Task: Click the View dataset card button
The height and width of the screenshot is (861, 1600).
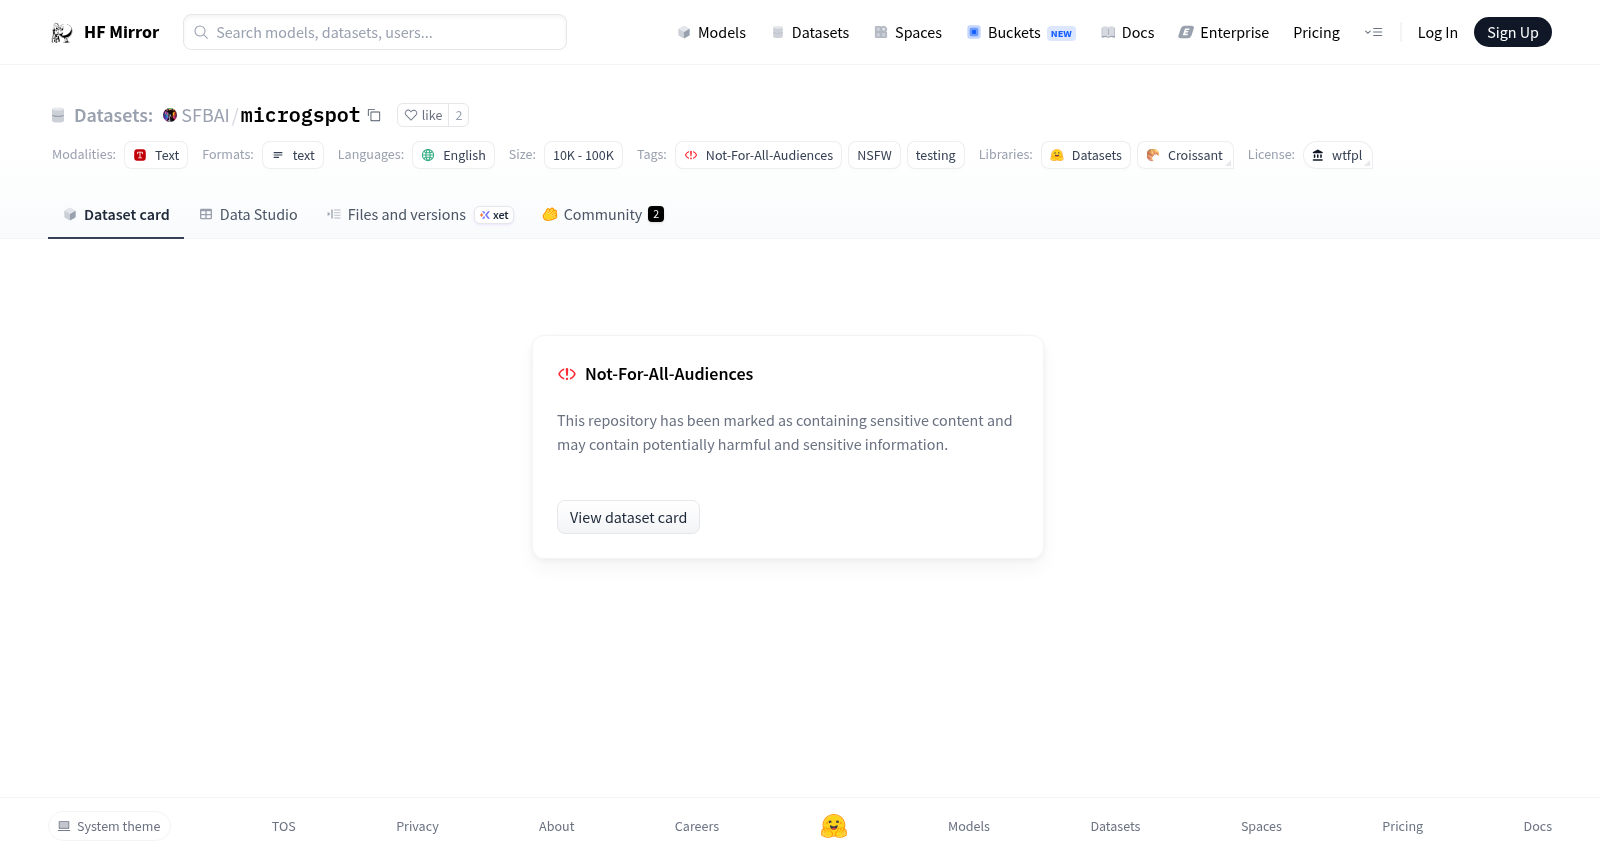Action: (x=628, y=517)
